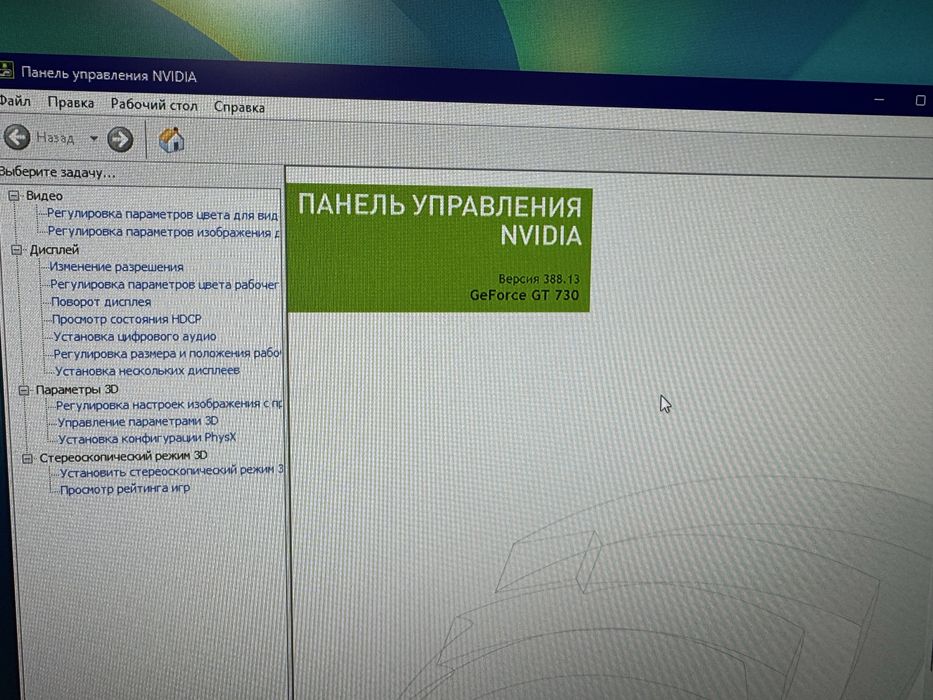Viewport: 933px width, 700px height.
Task: Open Просмотр состояния HDCP
Action: tap(127, 319)
